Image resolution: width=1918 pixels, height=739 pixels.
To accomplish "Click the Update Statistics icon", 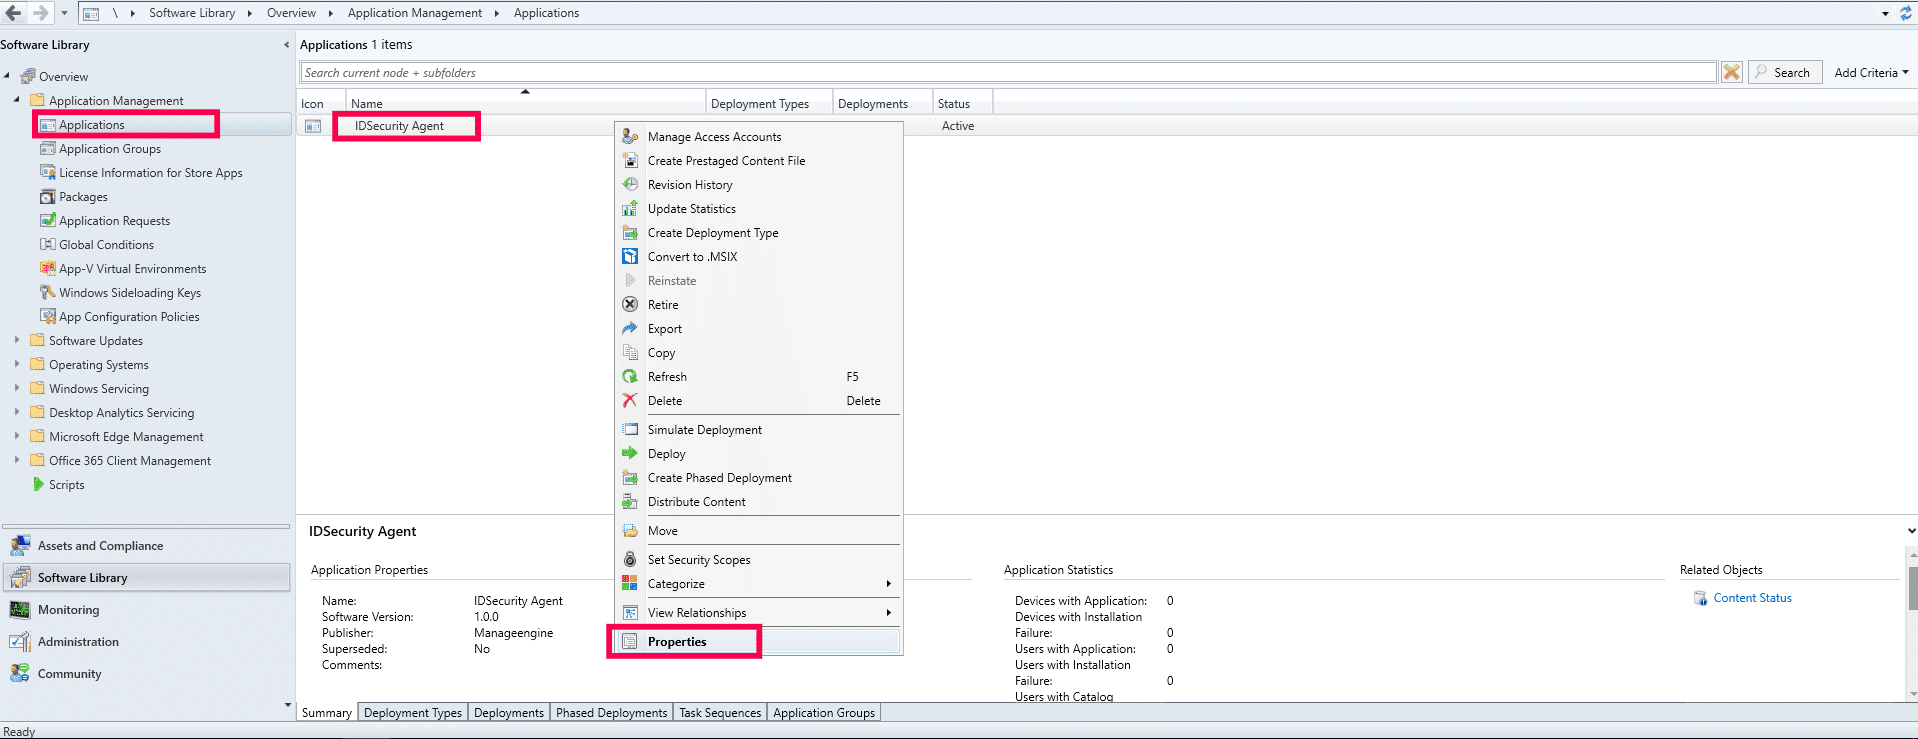I will click(630, 209).
